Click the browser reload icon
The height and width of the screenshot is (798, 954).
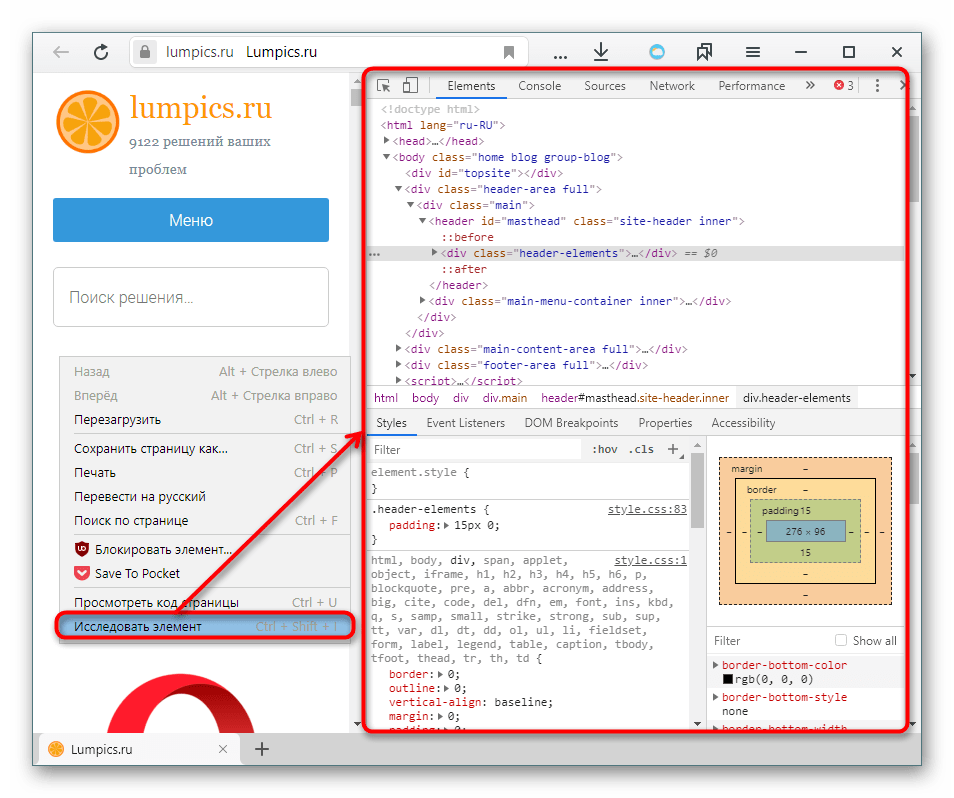pyautogui.click(x=101, y=52)
